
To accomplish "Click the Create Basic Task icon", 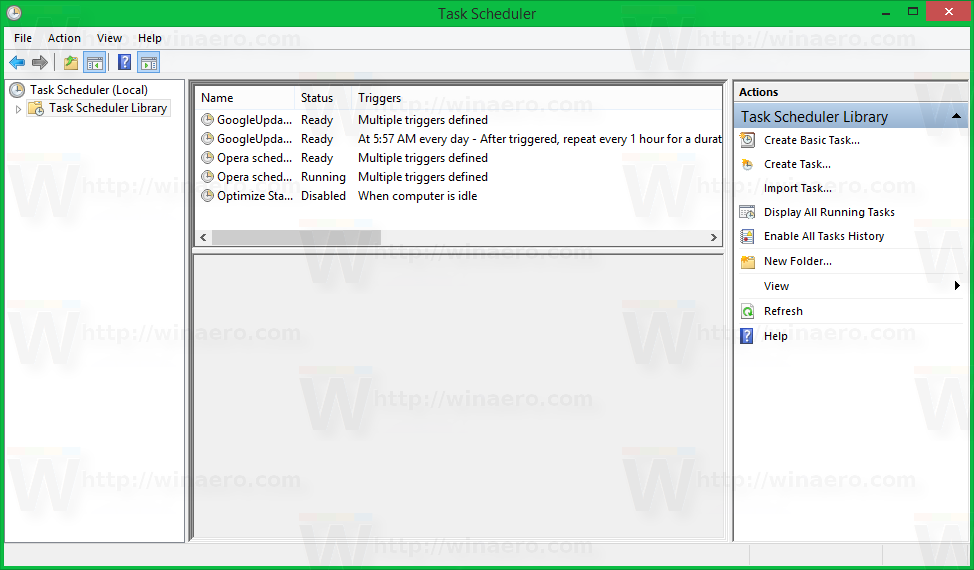I will (x=747, y=140).
